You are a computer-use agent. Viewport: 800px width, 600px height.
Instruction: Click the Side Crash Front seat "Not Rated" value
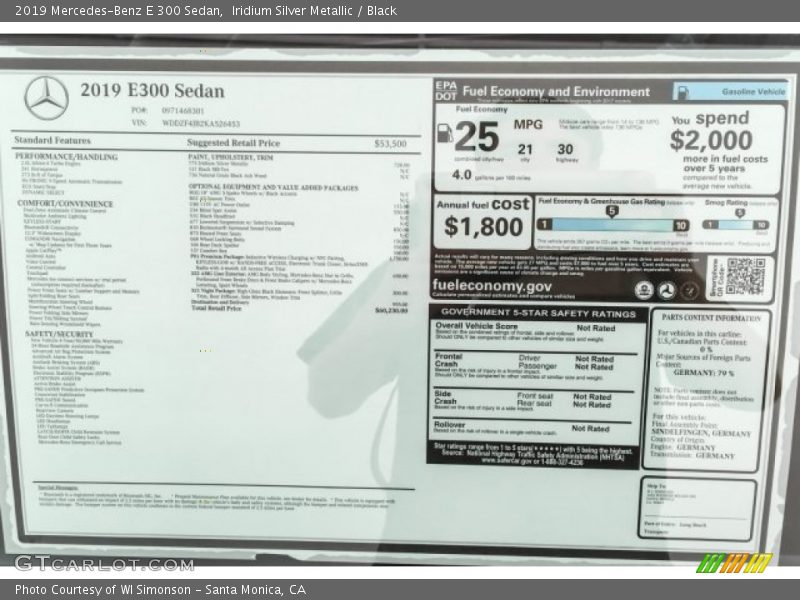click(x=592, y=396)
